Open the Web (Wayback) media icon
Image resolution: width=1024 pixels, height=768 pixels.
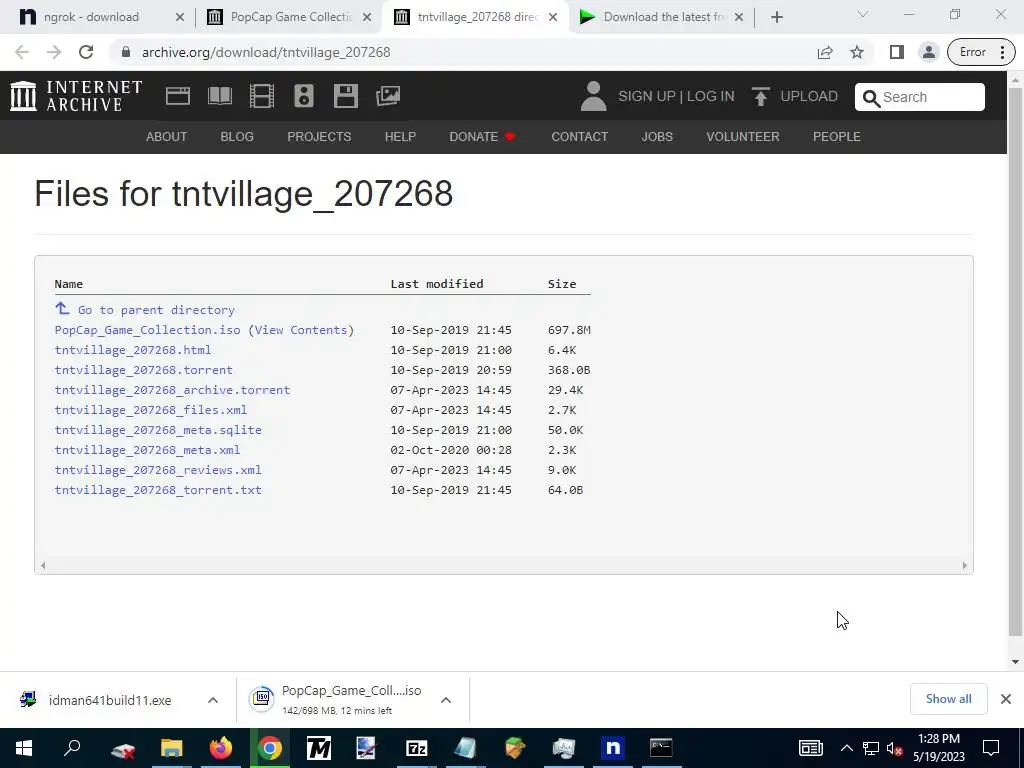(x=178, y=96)
